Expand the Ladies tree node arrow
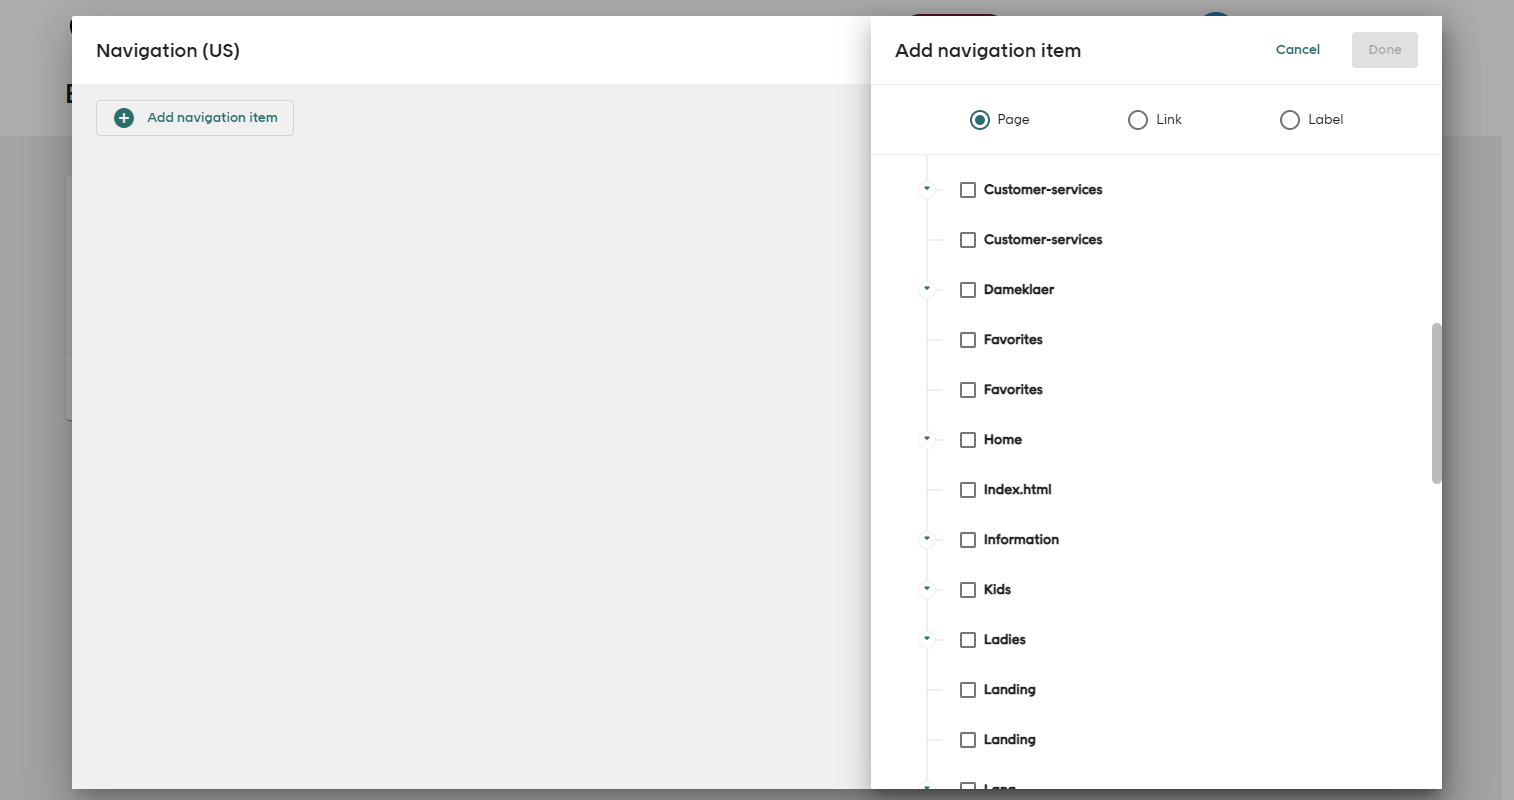This screenshot has height=800, width=1514. tap(927, 639)
